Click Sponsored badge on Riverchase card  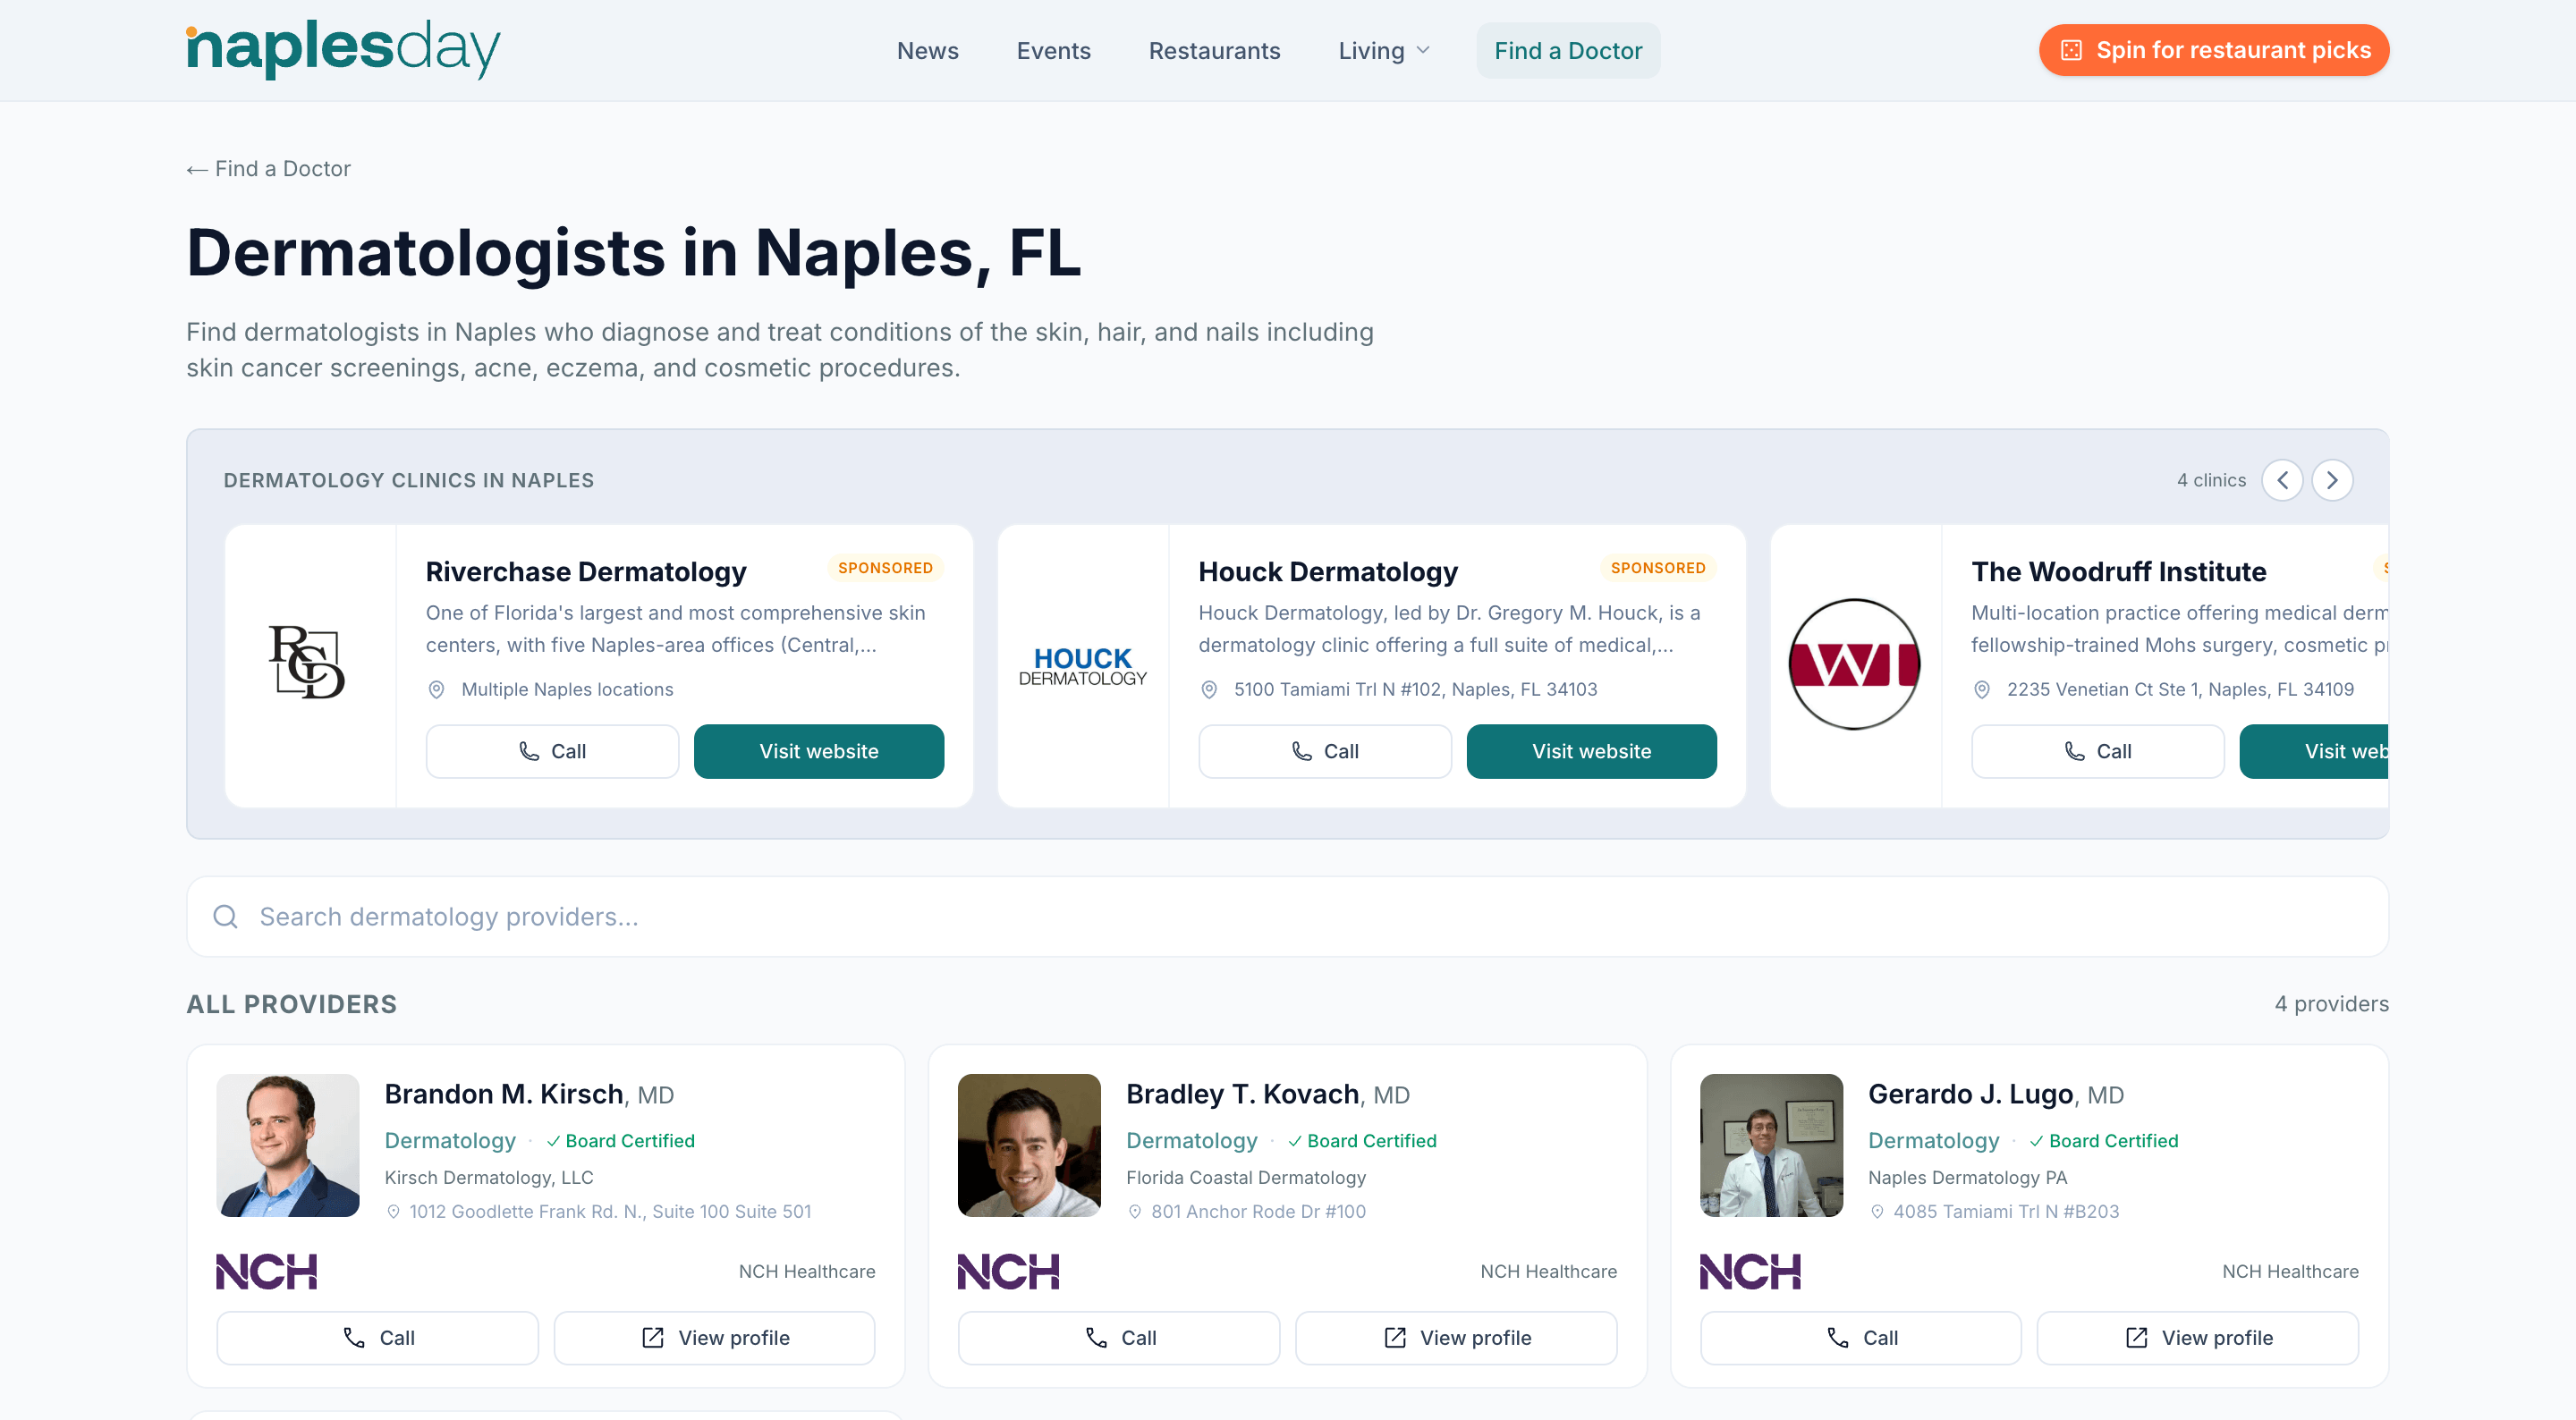coord(885,568)
